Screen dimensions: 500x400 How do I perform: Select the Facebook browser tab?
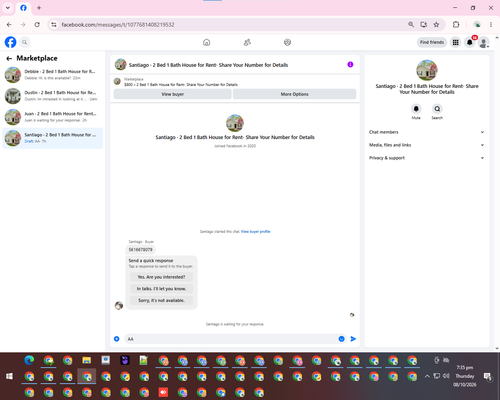[x=23, y=8]
